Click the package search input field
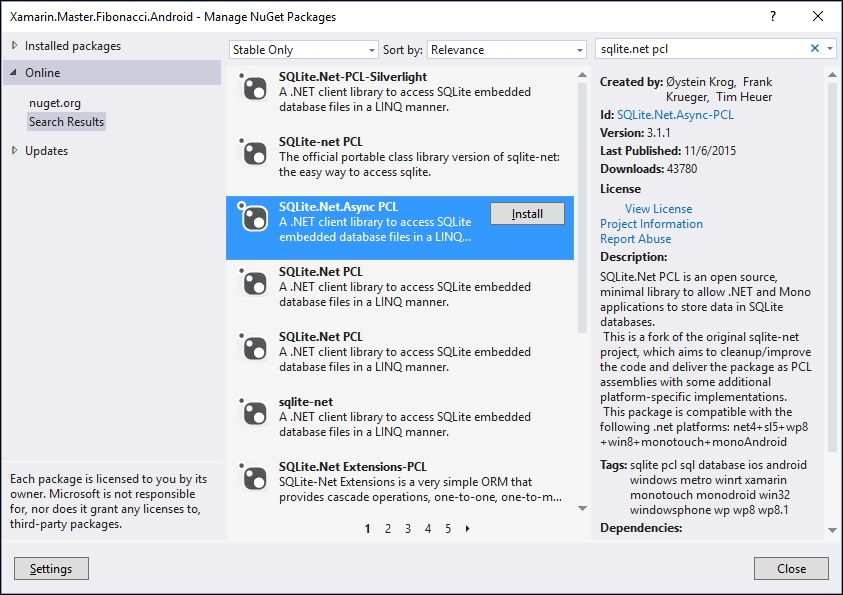The width and height of the screenshot is (843, 595). click(x=702, y=49)
